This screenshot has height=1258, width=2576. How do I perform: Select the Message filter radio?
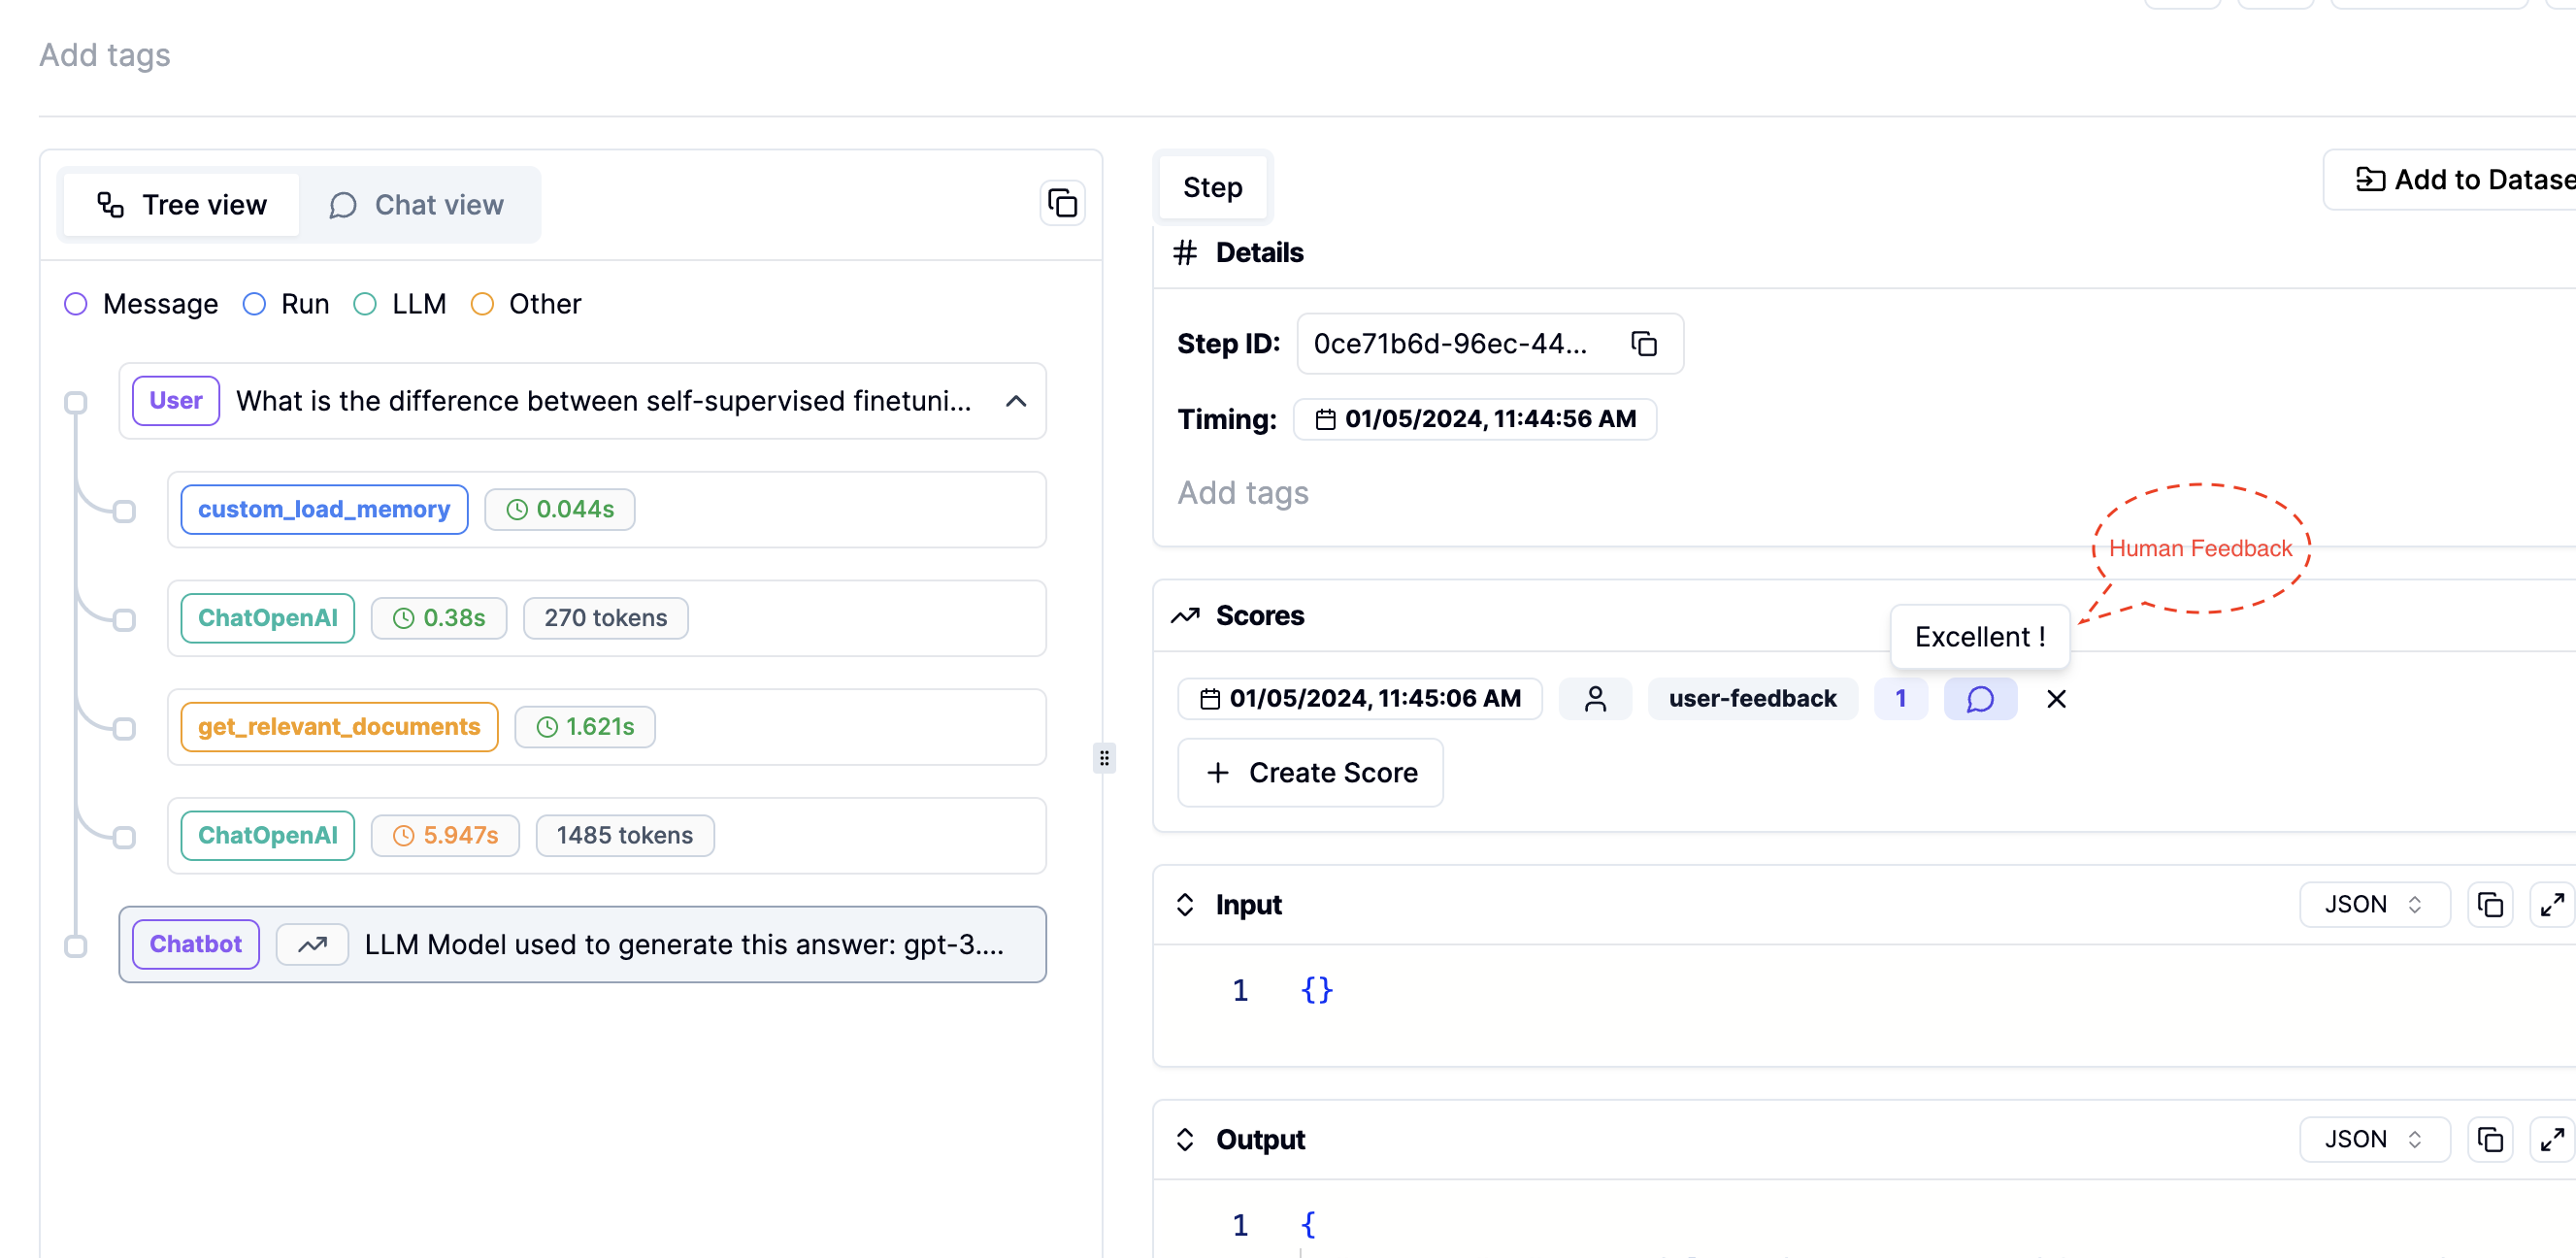(76, 304)
